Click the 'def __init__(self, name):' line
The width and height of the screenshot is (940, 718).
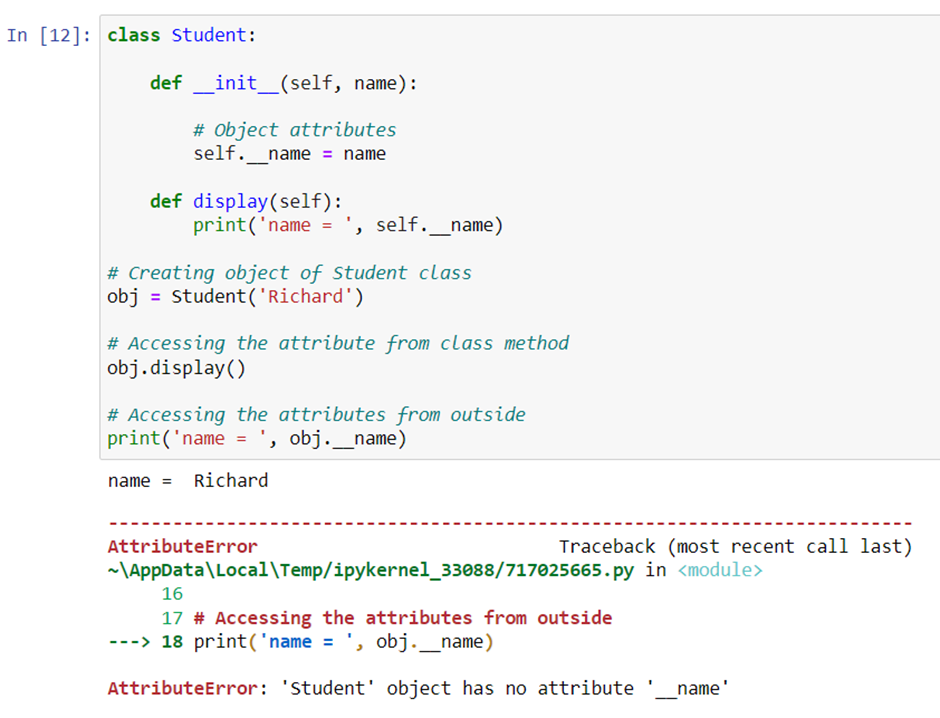click(284, 83)
